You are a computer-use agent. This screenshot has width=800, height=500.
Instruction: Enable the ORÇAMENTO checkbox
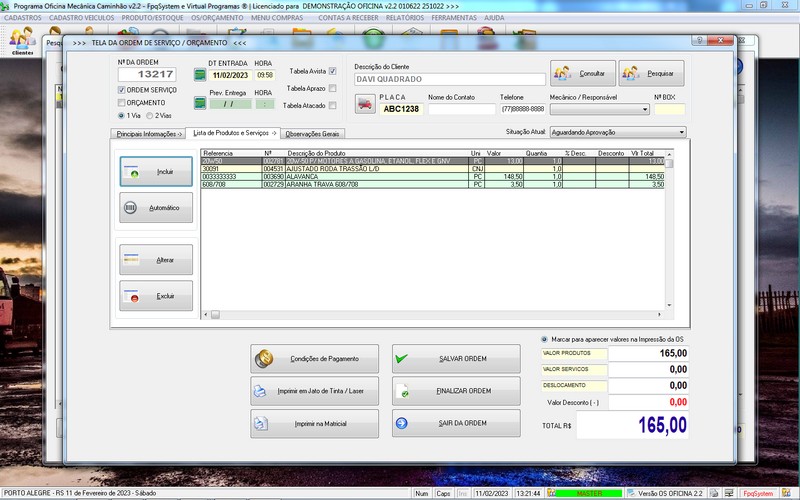121,103
